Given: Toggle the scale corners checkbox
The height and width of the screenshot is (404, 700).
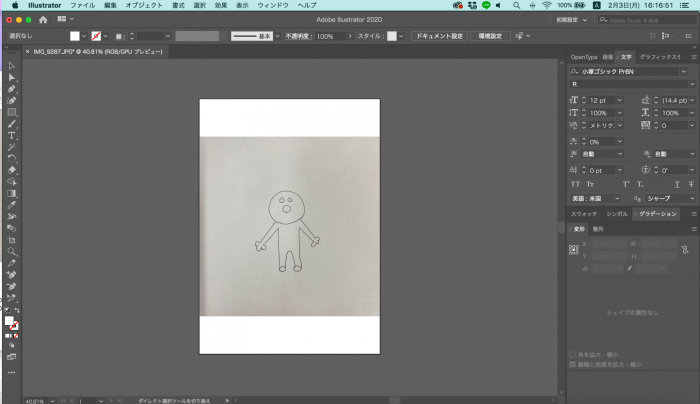Looking at the screenshot, I should point(571,355).
